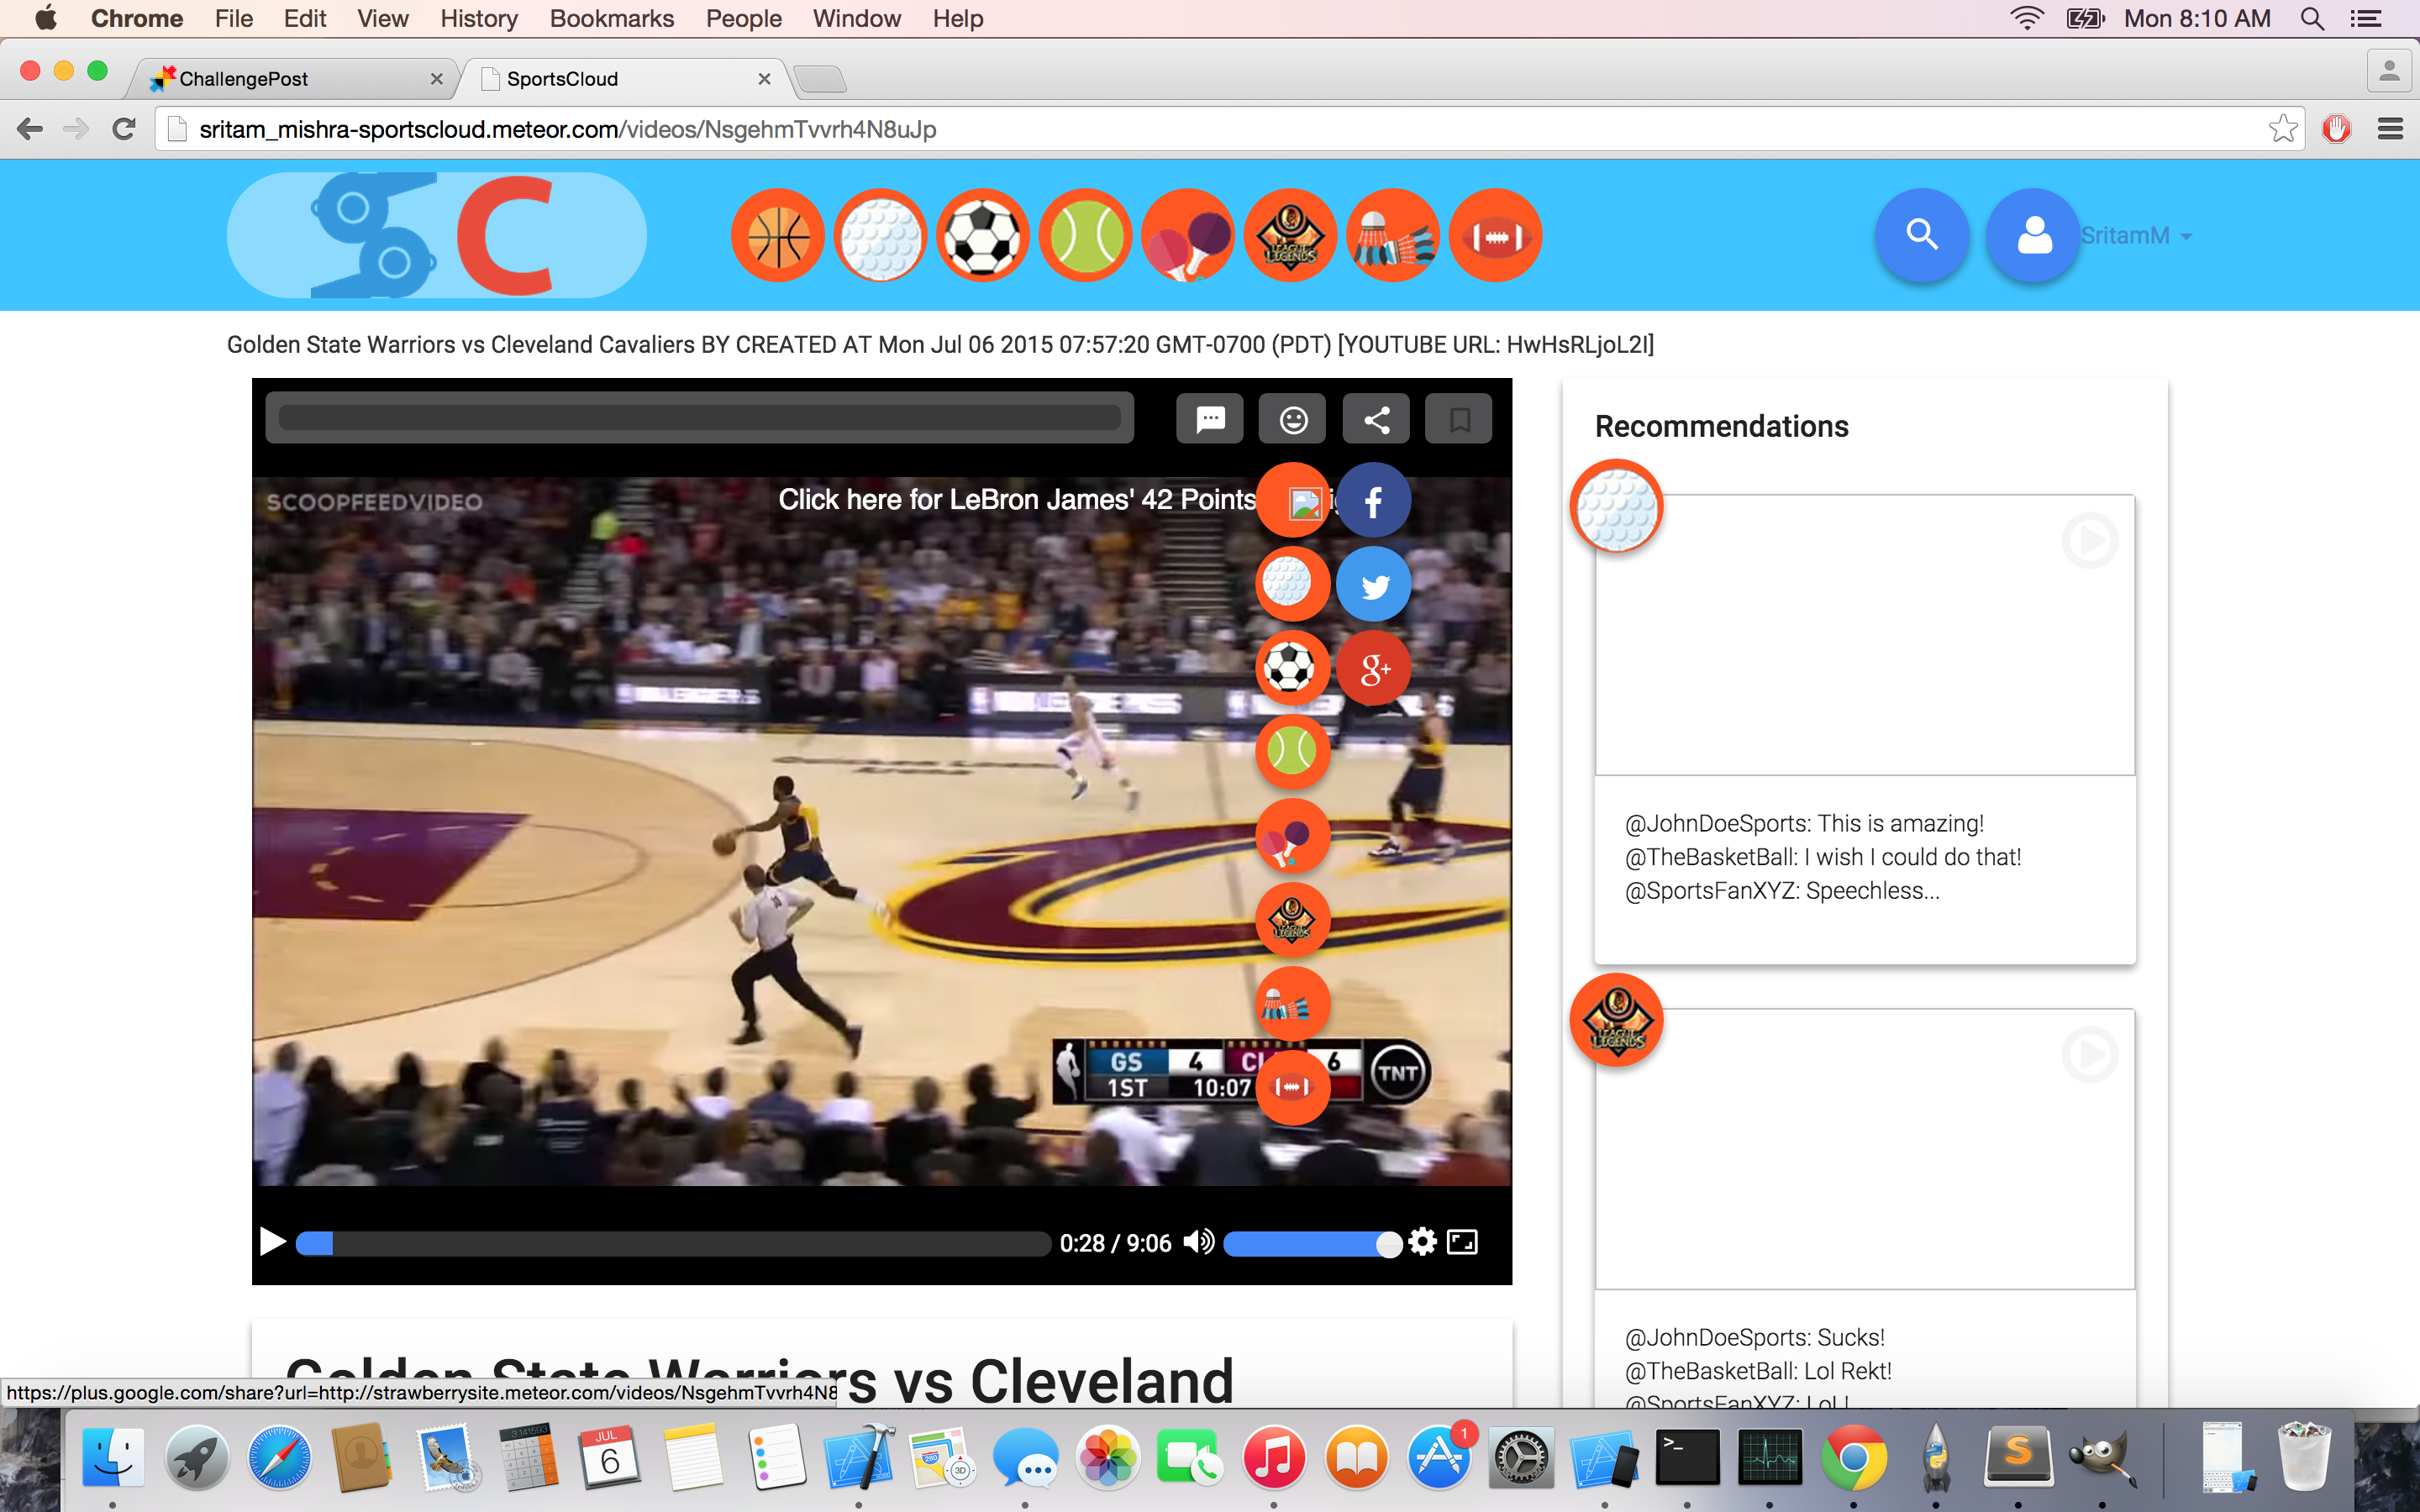Image resolution: width=2420 pixels, height=1512 pixels.
Task: Tag video with League of Legends overlay icon
Action: click(x=1292, y=919)
